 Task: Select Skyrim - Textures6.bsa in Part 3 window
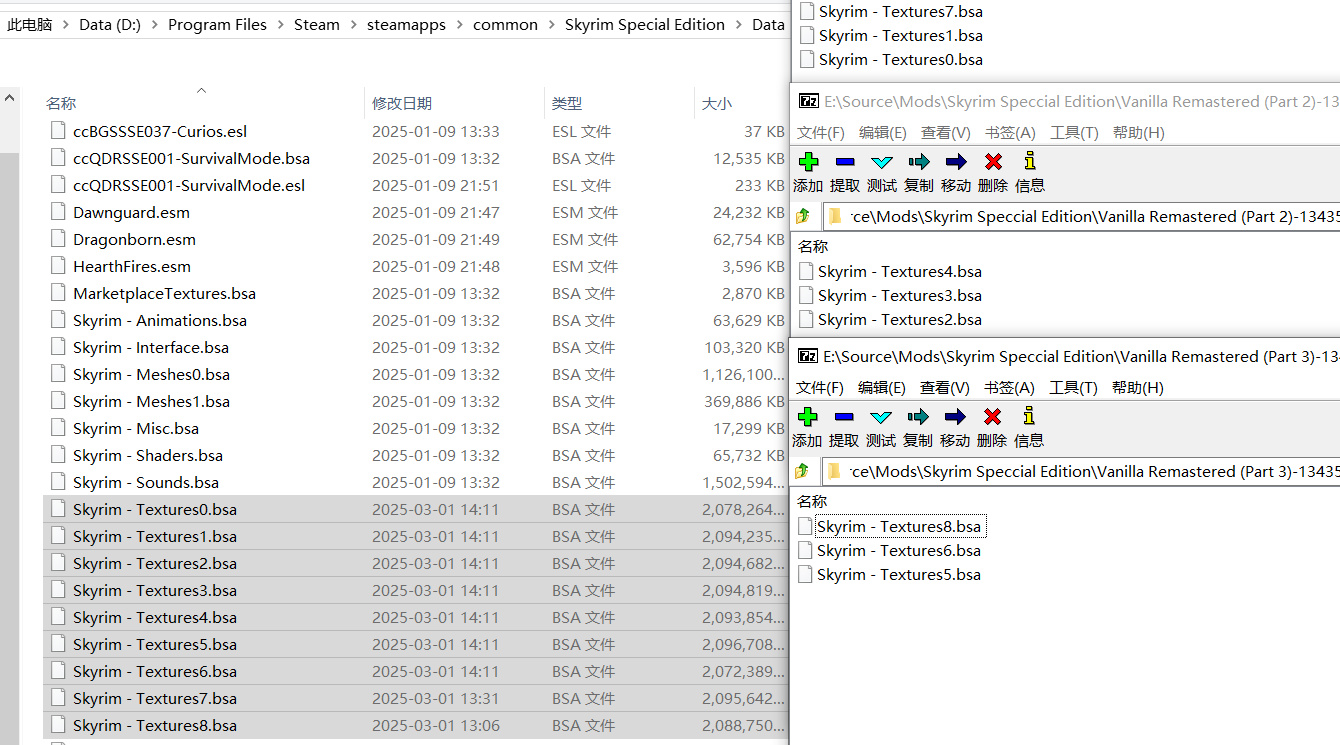coord(898,550)
